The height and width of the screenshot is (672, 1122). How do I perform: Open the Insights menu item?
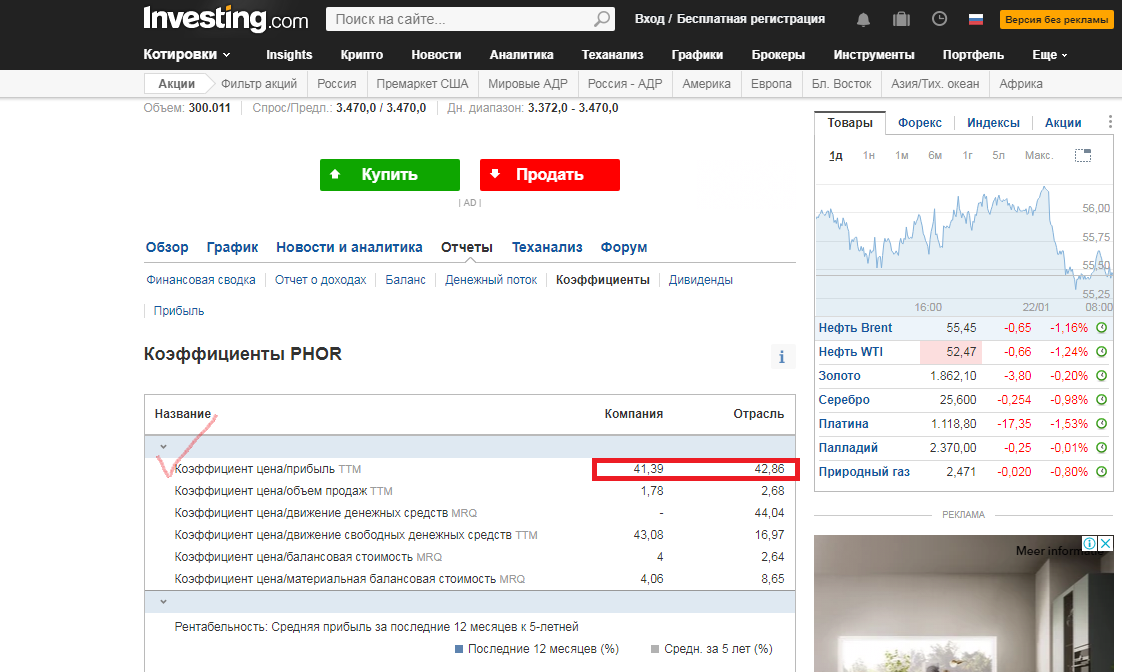click(289, 54)
